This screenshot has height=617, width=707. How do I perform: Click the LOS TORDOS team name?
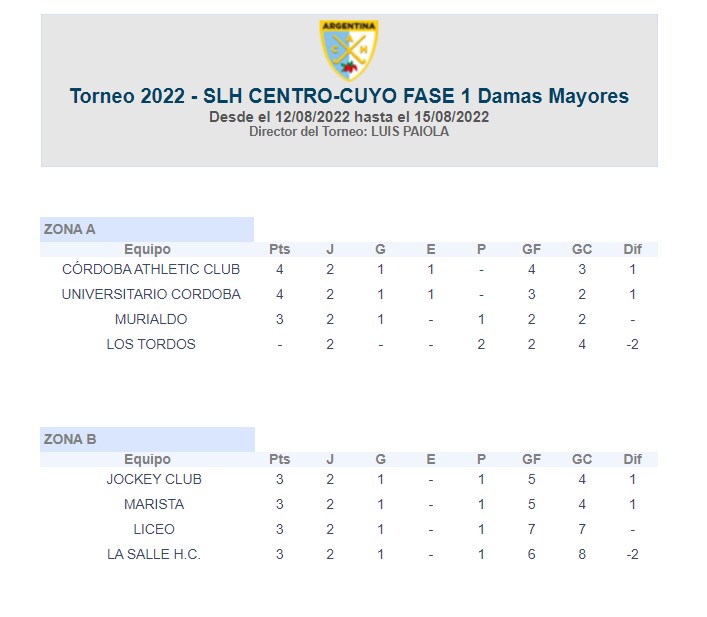(151, 344)
